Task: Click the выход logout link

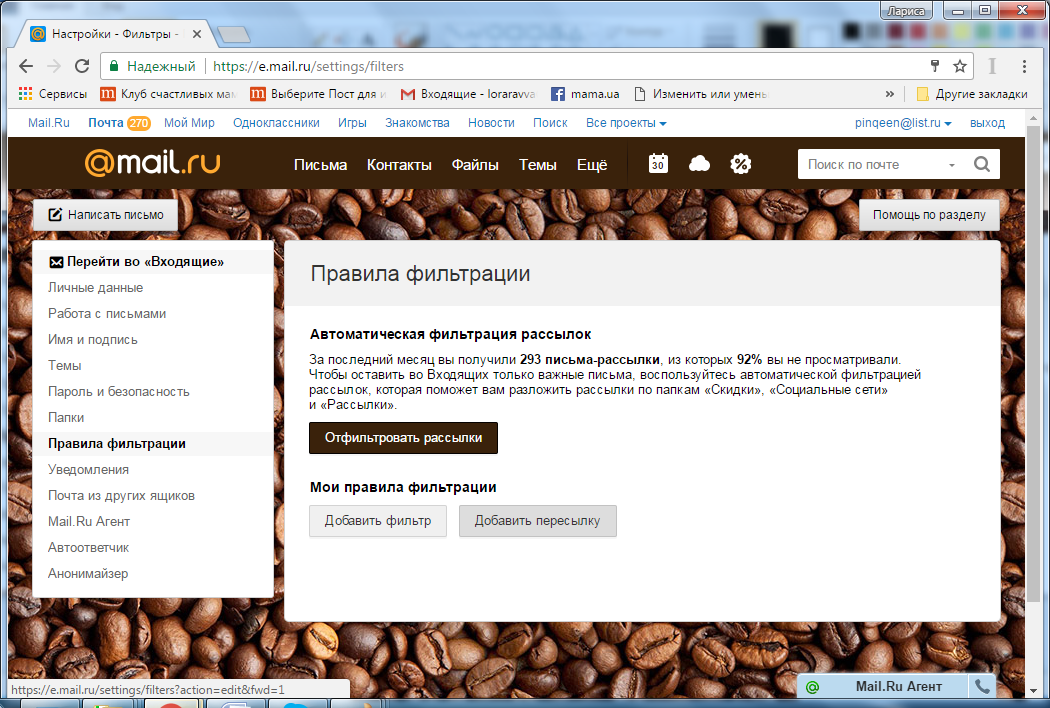Action: pyautogui.click(x=987, y=123)
